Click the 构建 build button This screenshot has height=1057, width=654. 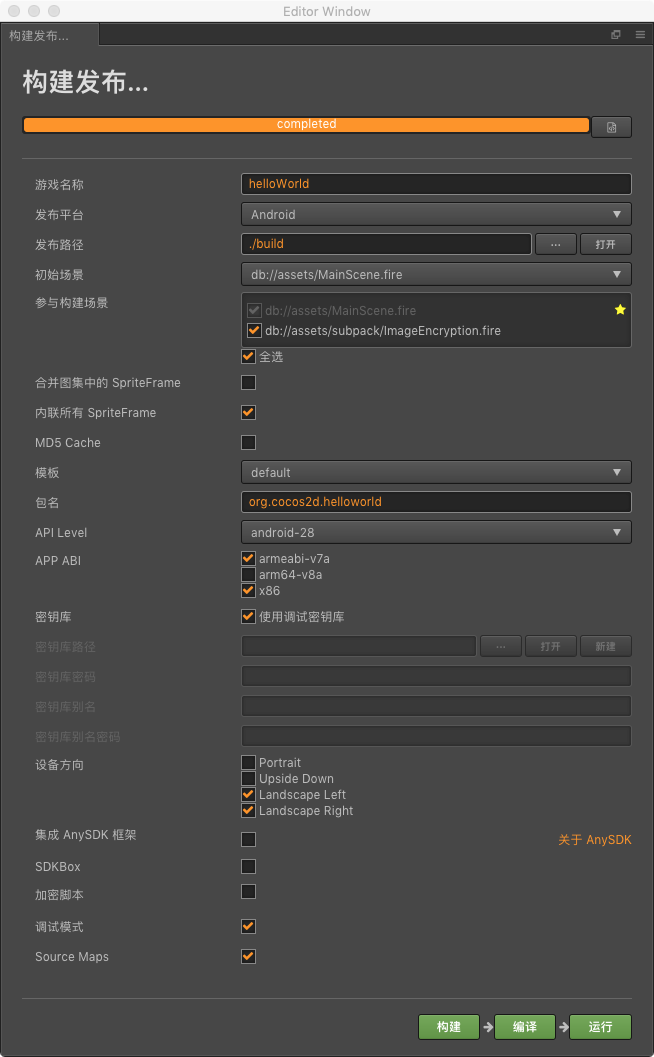click(x=449, y=1027)
